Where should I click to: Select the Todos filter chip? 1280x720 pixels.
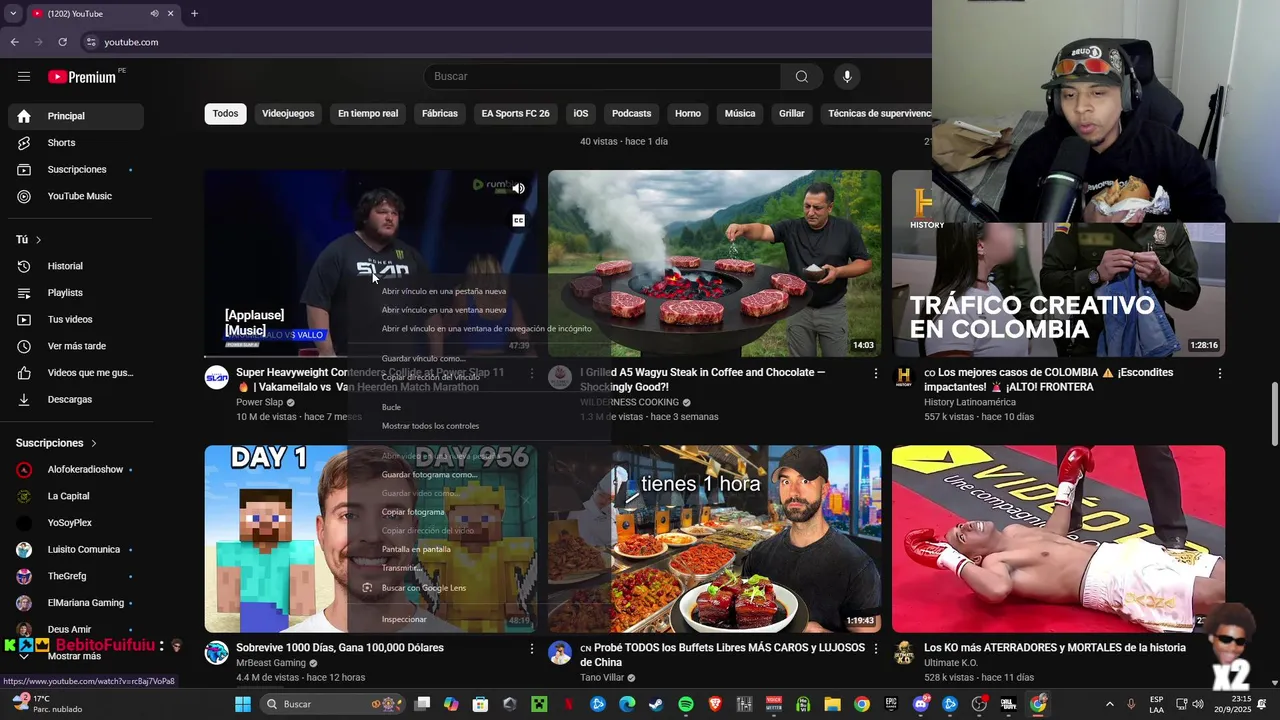click(x=225, y=114)
